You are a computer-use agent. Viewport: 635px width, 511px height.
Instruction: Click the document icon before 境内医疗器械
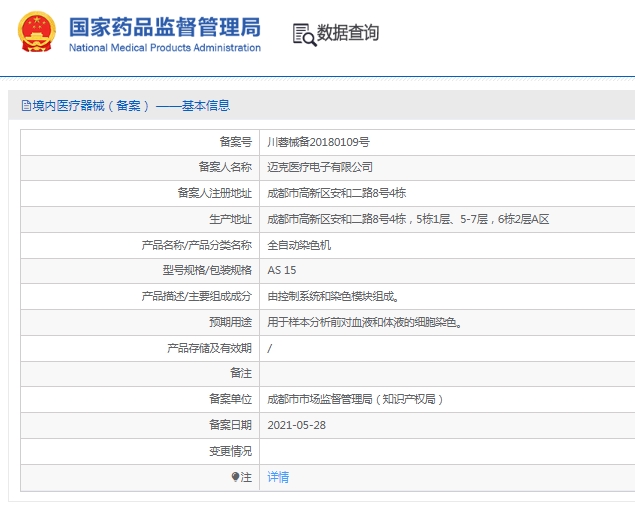pyautogui.click(x=26, y=106)
